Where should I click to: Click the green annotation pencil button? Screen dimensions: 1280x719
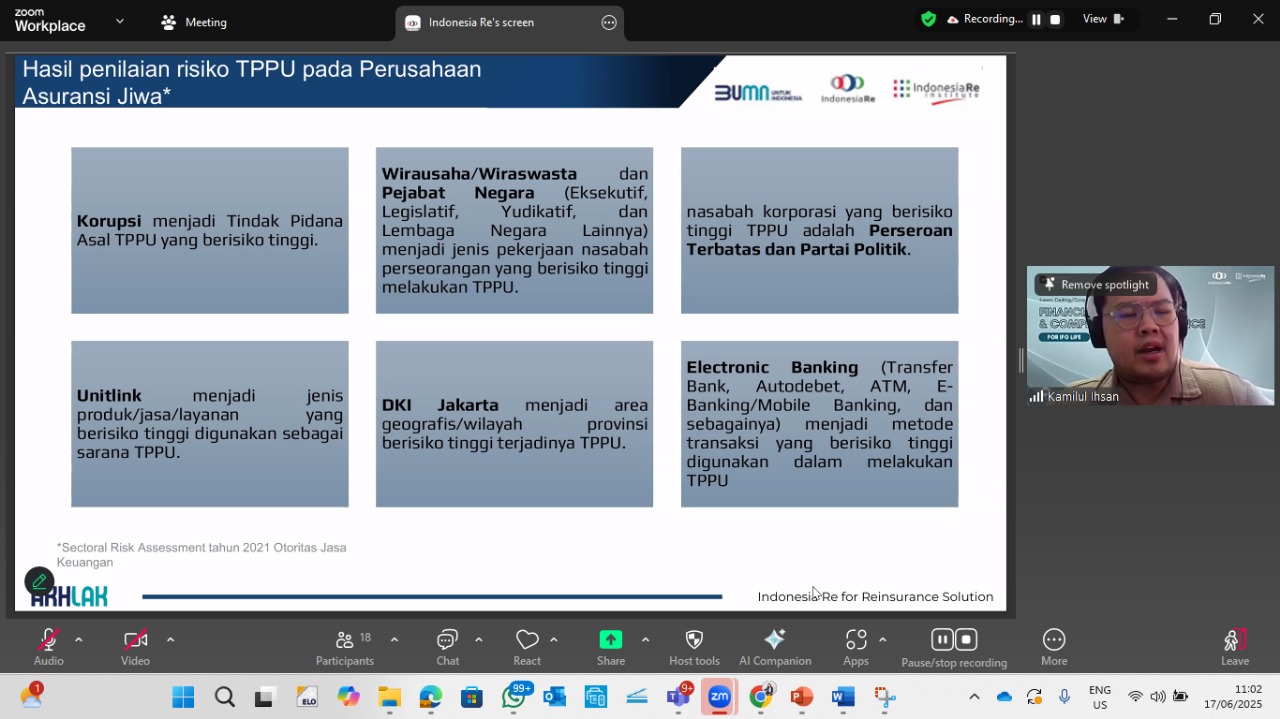39,581
